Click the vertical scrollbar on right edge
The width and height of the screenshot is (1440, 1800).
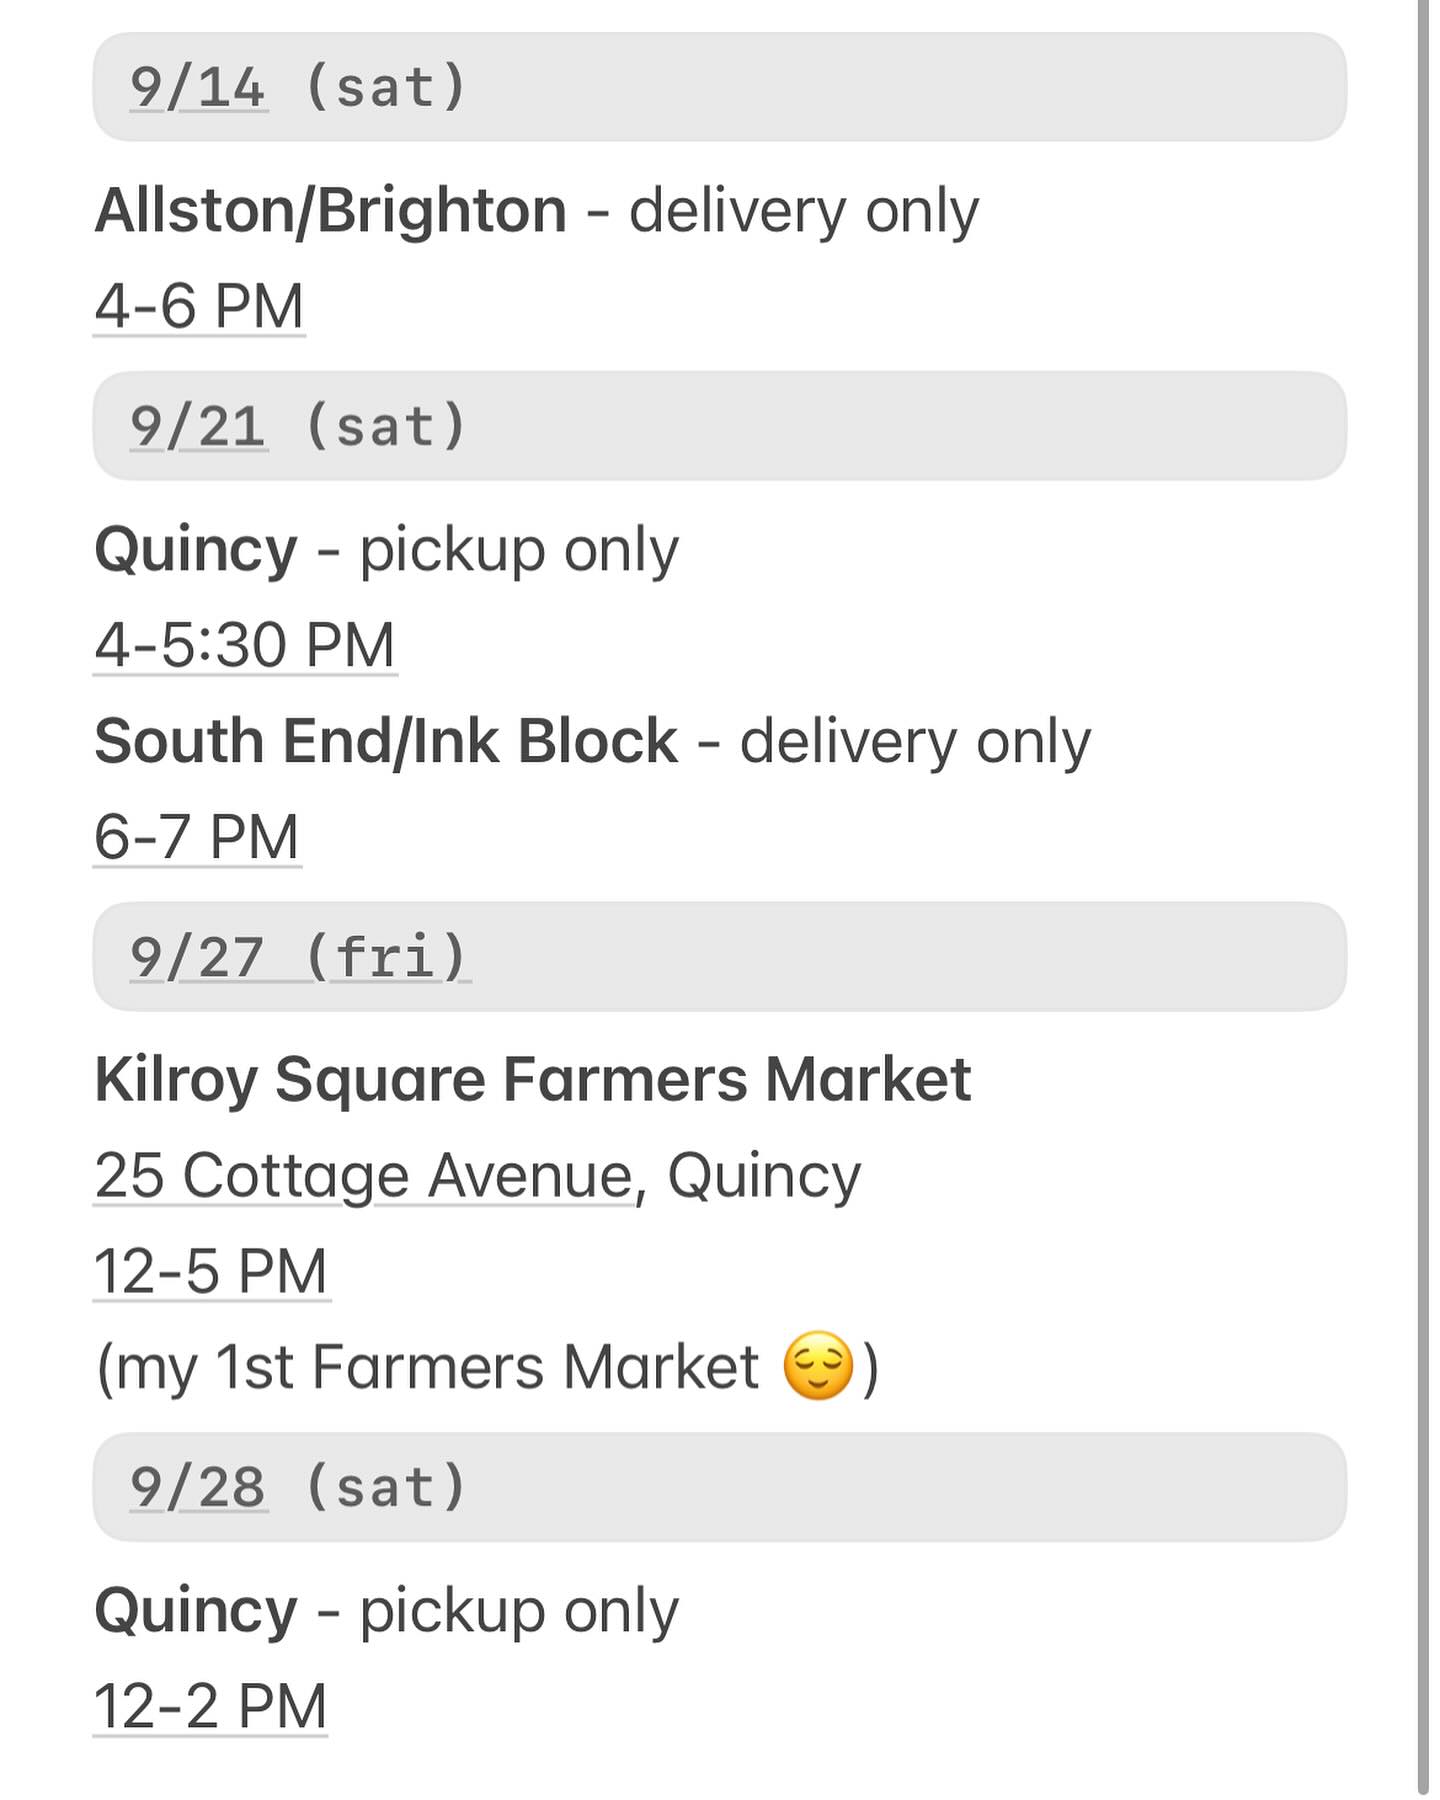[x=1423, y=900]
